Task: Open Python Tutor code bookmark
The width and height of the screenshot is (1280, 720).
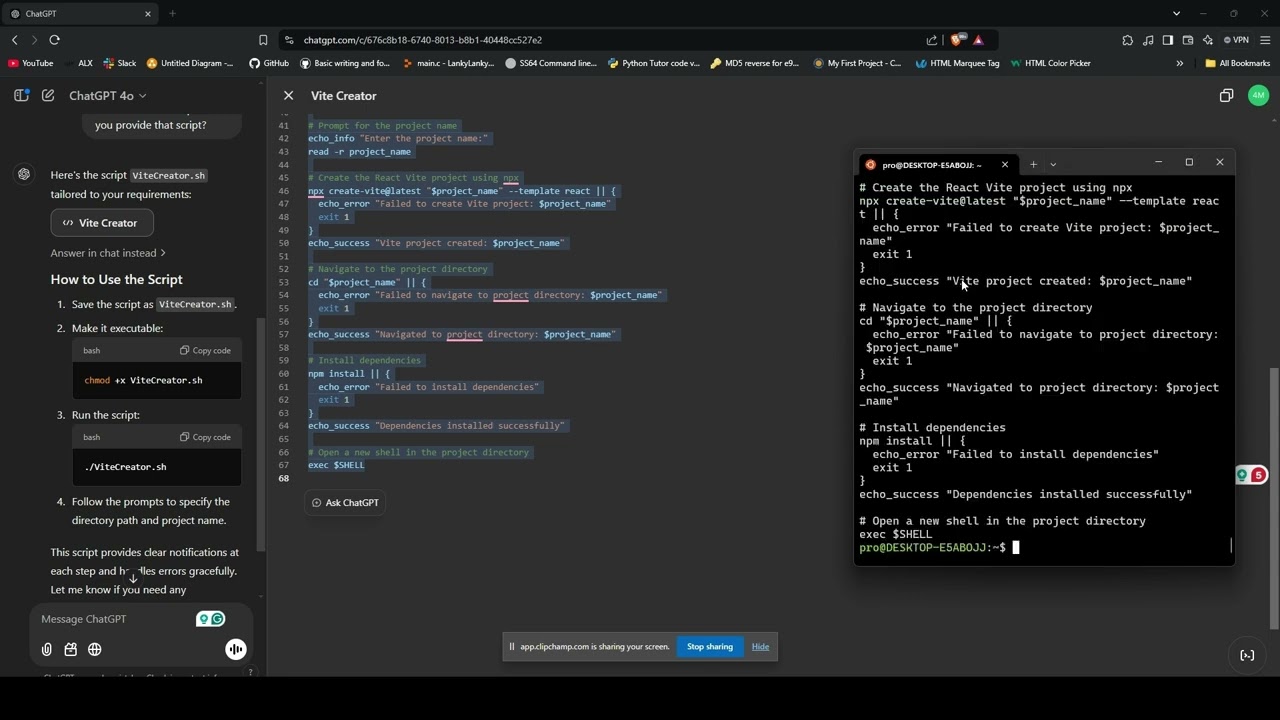Action: (653, 63)
